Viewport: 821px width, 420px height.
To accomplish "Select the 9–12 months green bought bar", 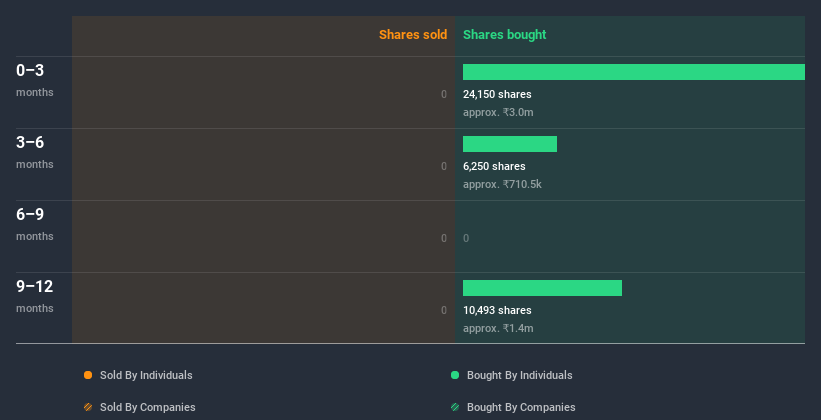I will (x=542, y=288).
